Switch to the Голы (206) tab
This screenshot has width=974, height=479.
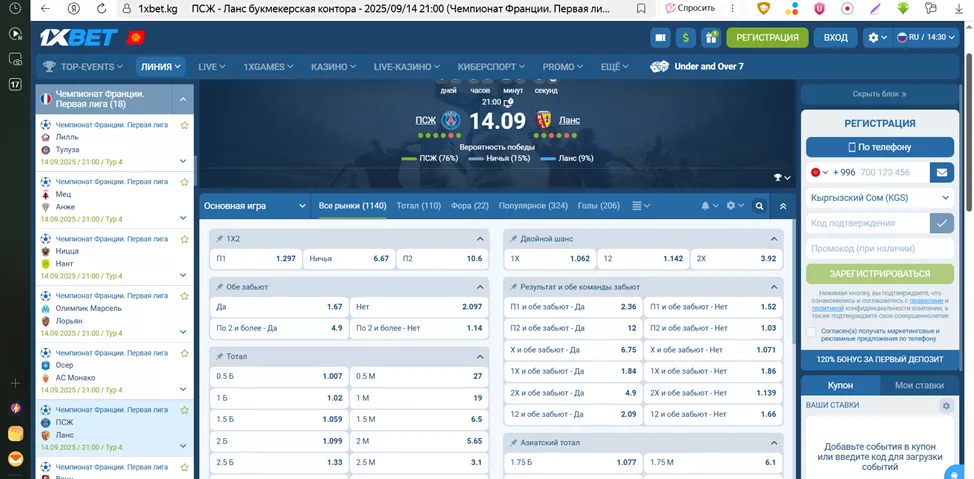click(x=599, y=206)
